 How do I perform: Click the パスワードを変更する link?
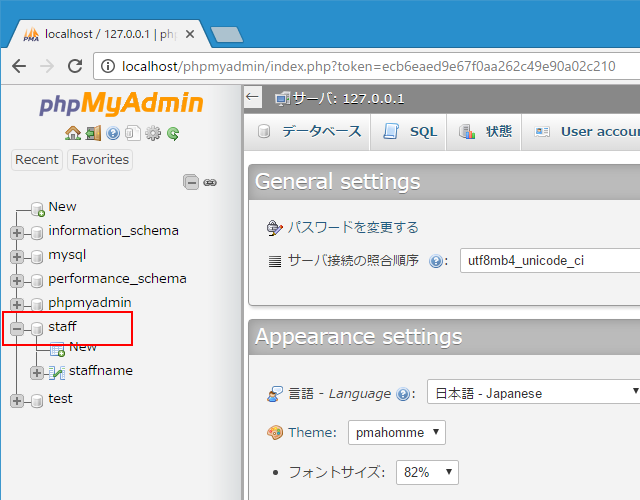353,227
